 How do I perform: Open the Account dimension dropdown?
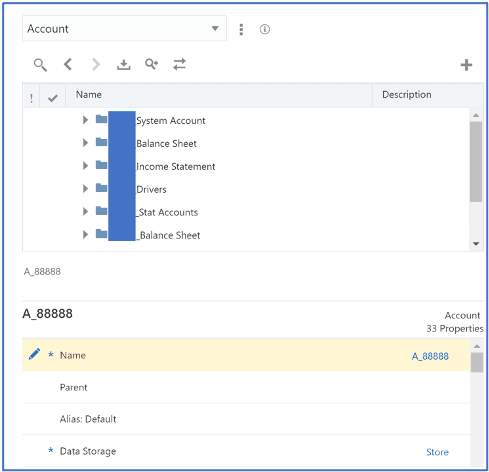(124, 28)
